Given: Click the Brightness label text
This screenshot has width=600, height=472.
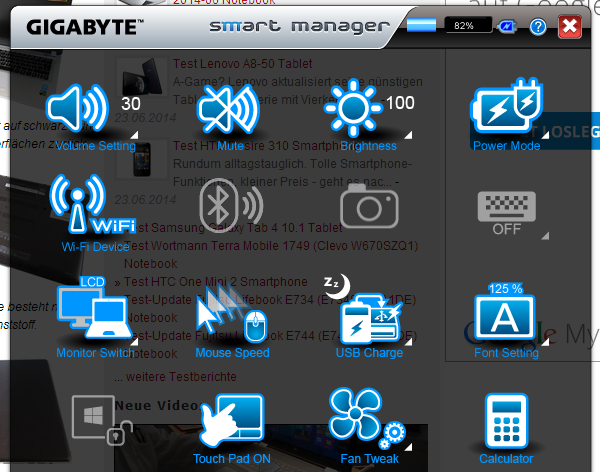Looking at the screenshot, I should pos(368,146).
